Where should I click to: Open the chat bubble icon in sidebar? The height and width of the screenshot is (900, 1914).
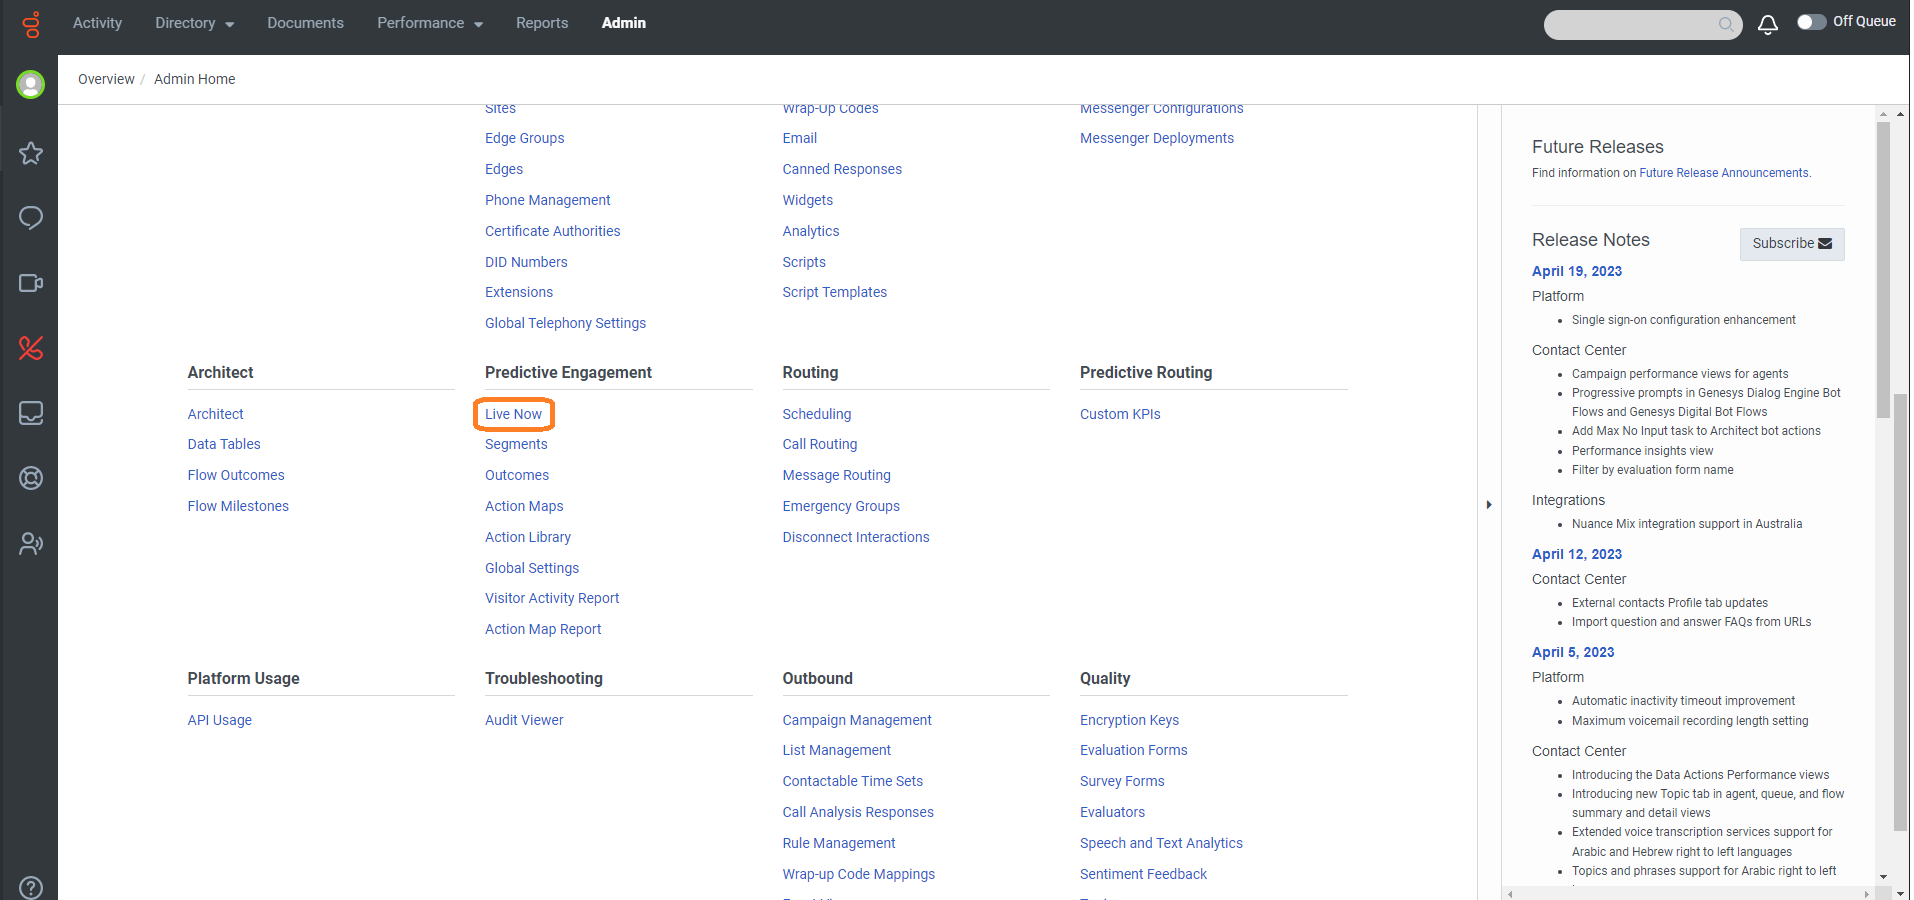pyautogui.click(x=30, y=217)
